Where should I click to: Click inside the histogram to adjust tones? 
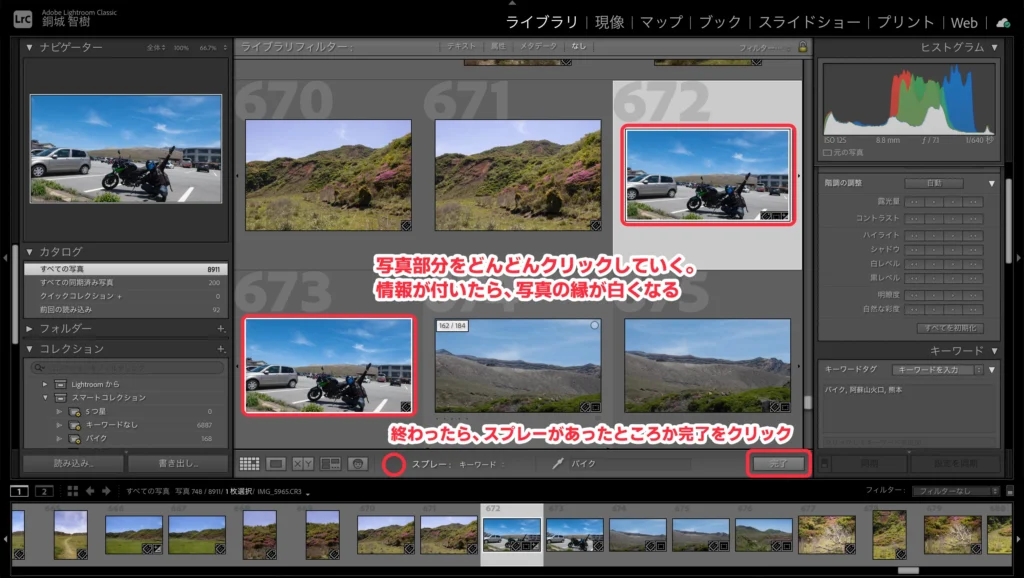tap(910, 100)
